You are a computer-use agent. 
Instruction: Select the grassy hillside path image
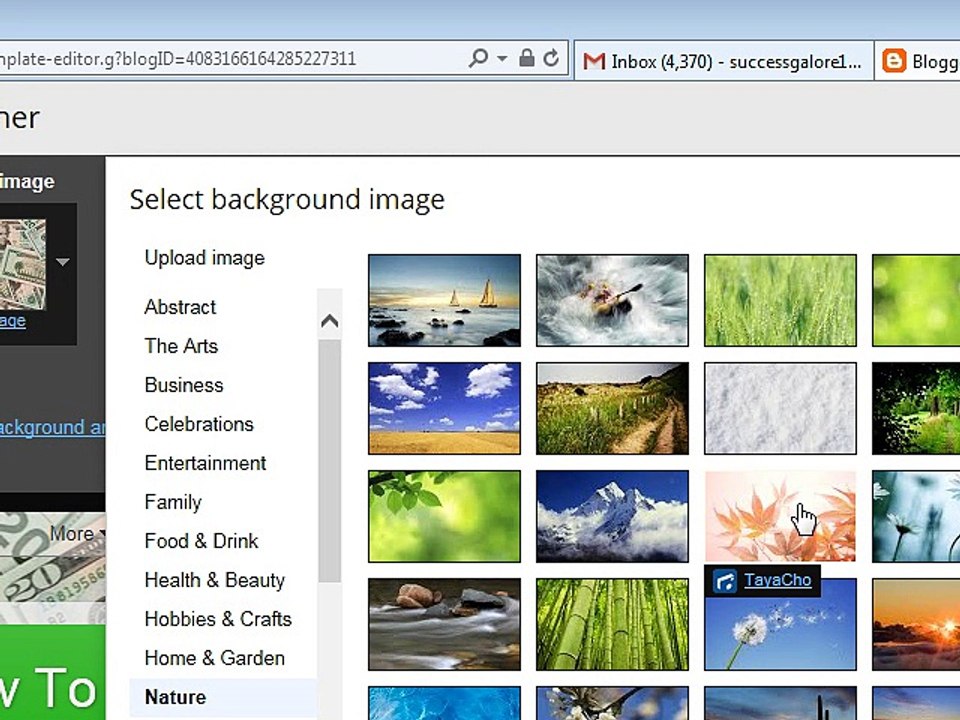pos(612,408)
